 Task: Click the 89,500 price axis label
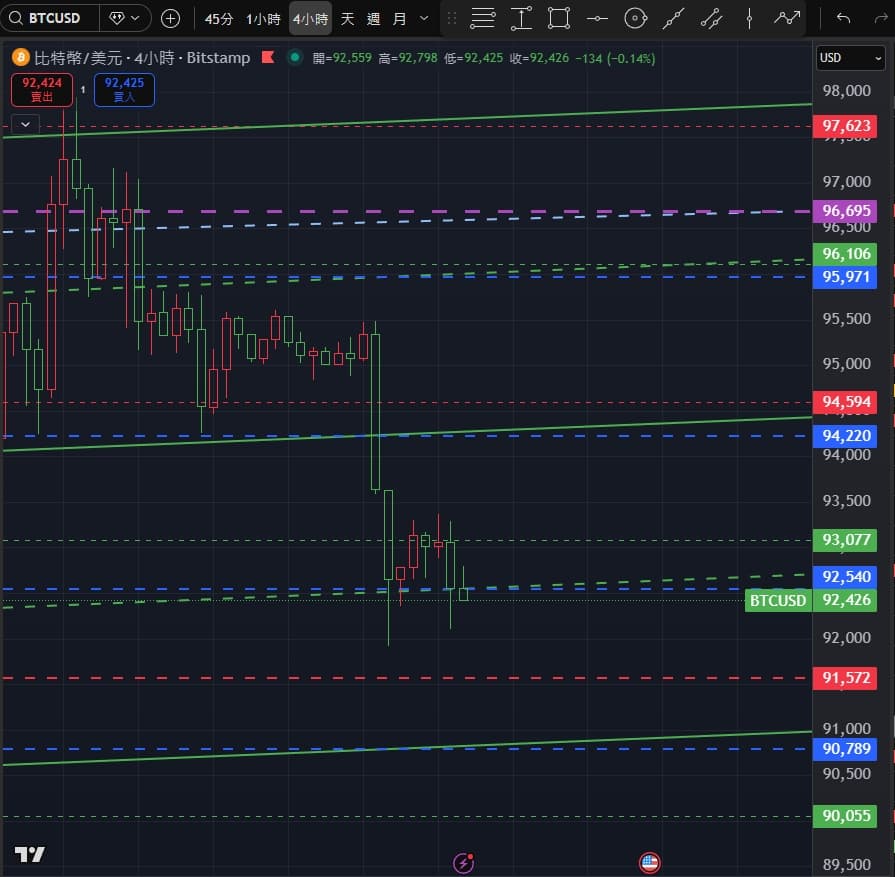[x=846, y=864]
